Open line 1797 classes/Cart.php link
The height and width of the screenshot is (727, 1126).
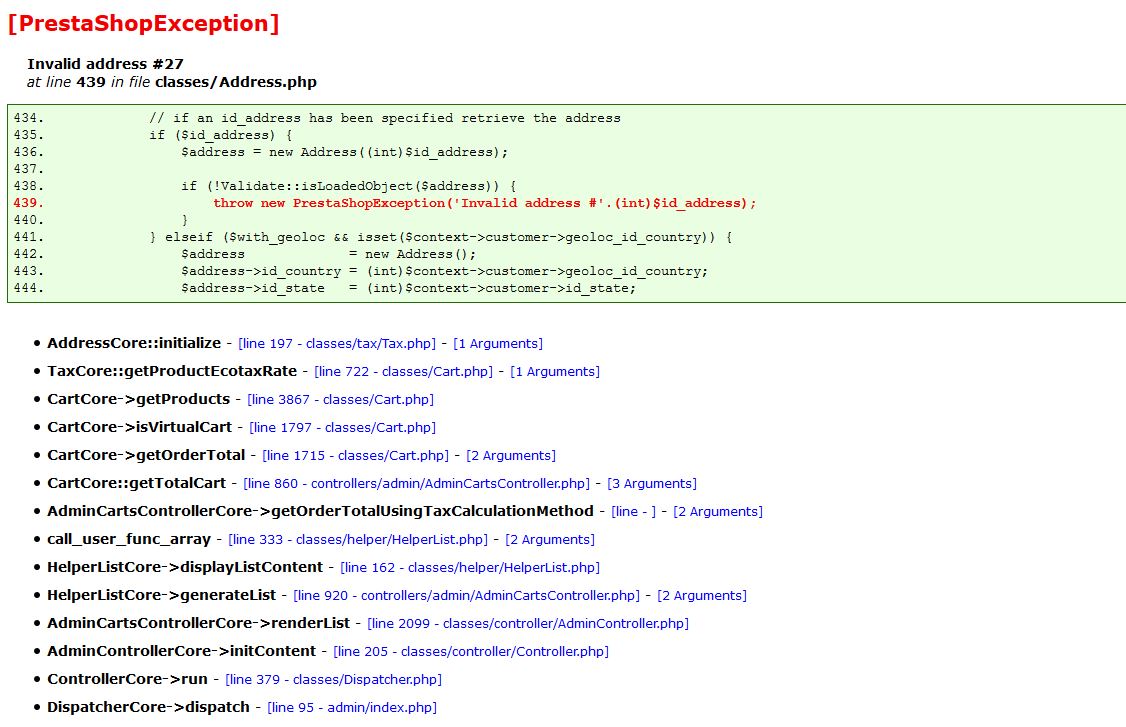(x=343, y=427)
